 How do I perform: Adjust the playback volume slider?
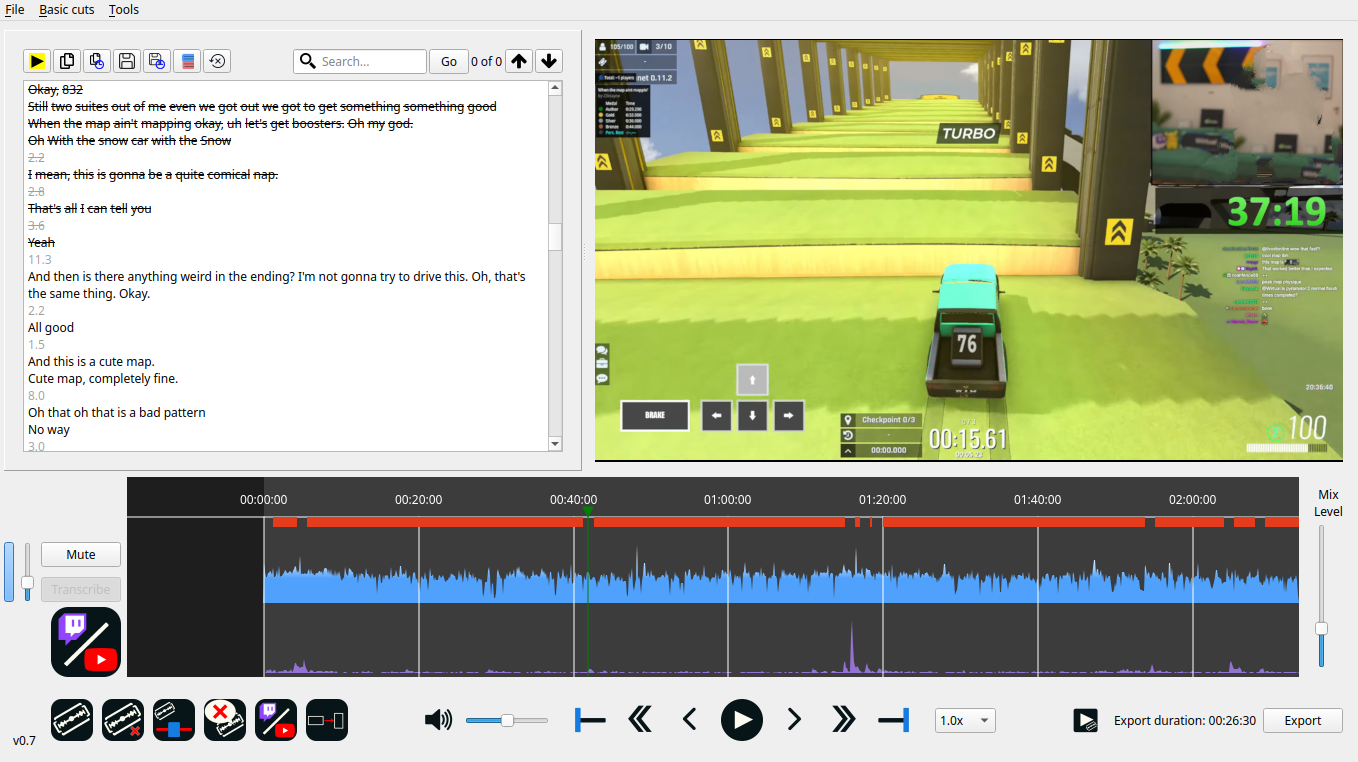point(507,720)
